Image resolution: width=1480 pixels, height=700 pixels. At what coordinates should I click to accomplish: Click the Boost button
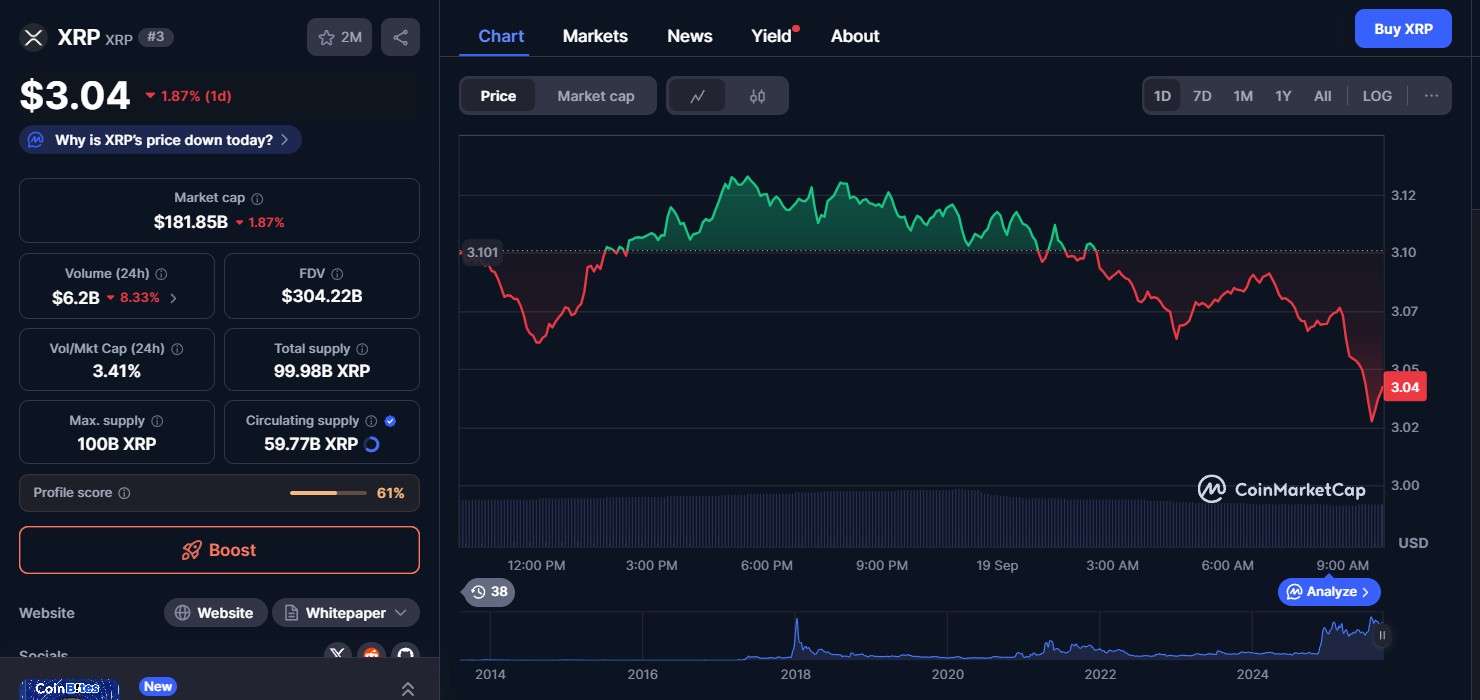(219, 550)
